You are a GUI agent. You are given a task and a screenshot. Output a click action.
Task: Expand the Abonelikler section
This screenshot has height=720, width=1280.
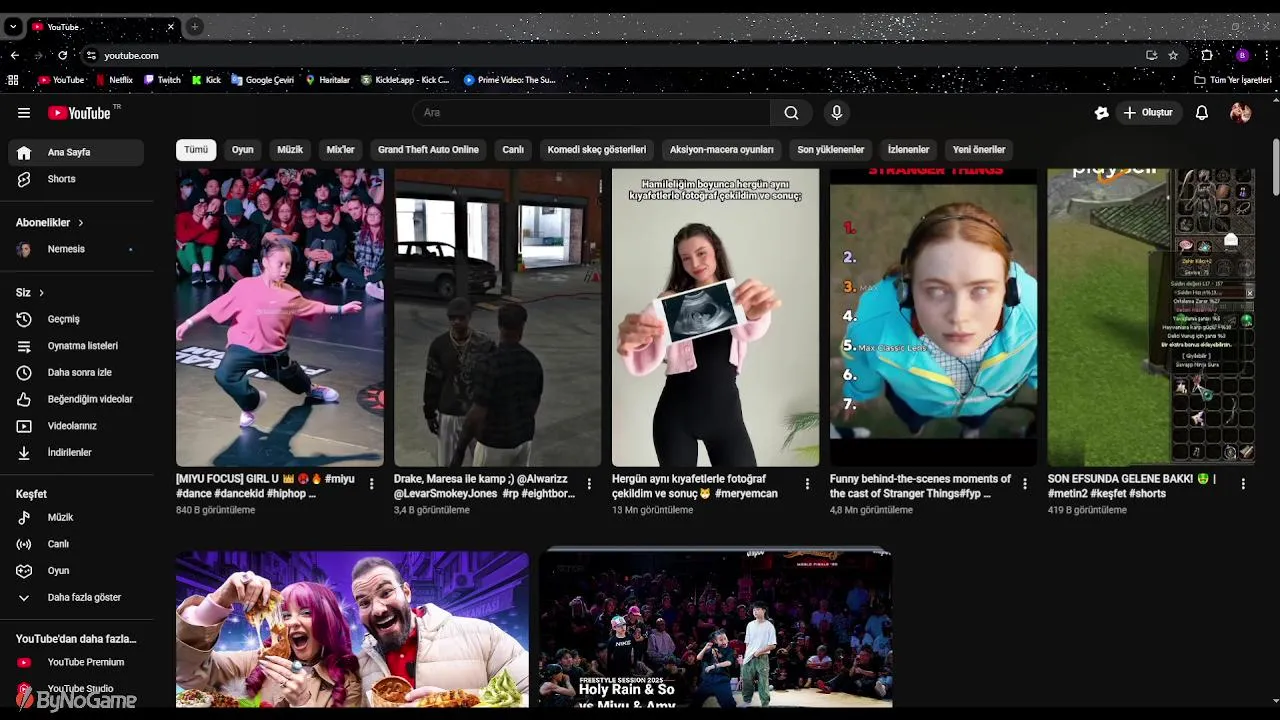coord(50,222)
